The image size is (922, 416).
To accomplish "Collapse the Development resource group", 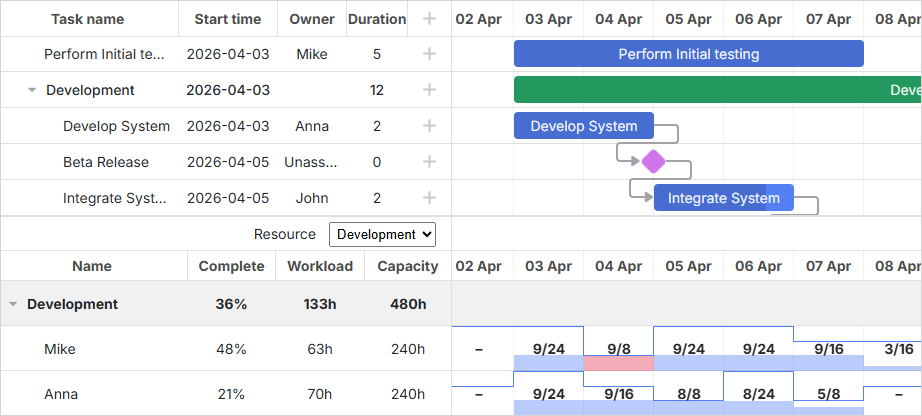I will (13, 304).
